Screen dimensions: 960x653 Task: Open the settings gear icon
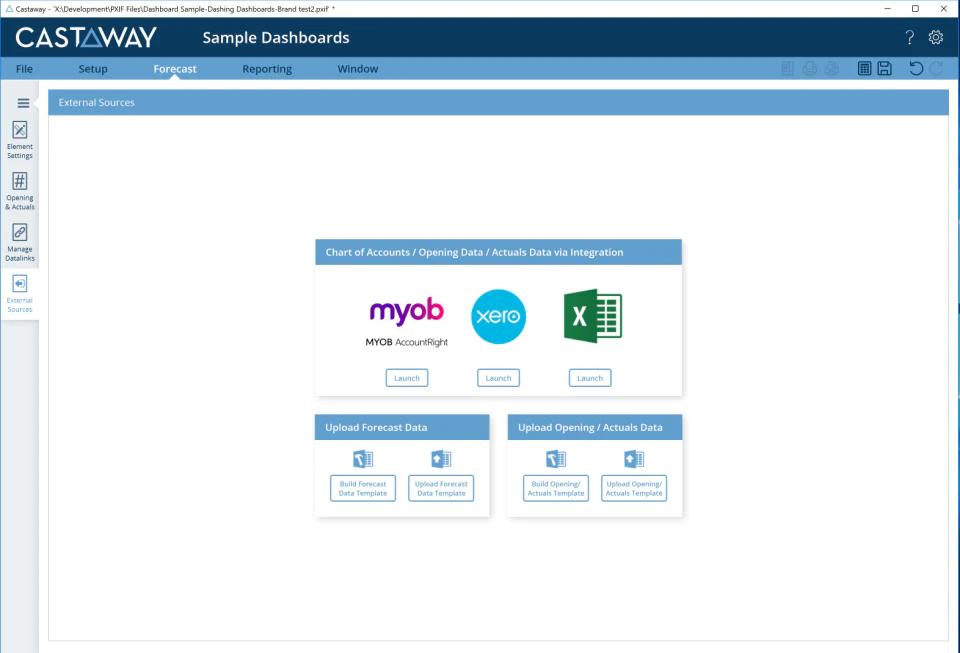(x=936, y=37)
